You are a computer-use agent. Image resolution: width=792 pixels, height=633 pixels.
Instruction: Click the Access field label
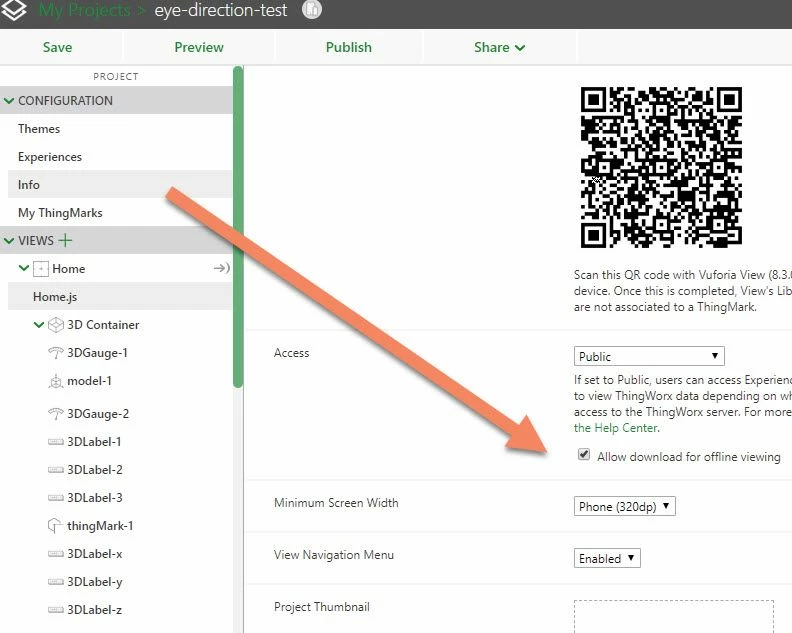point(291,353)
